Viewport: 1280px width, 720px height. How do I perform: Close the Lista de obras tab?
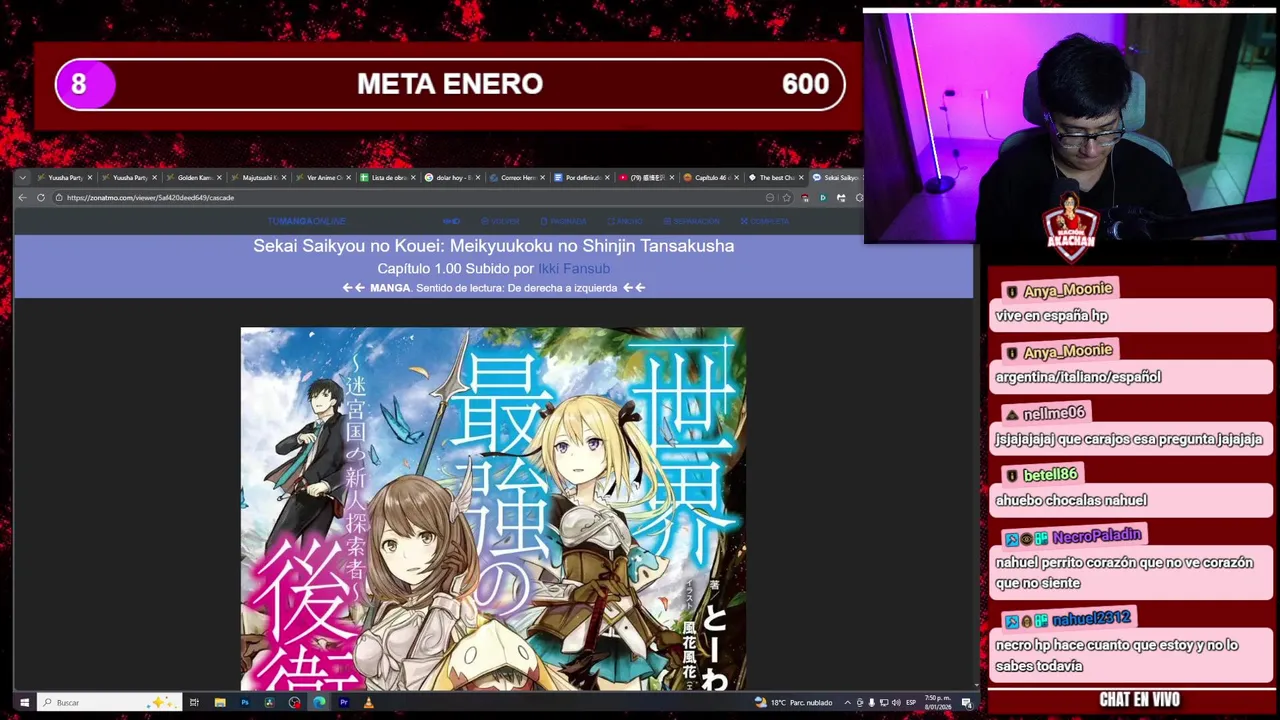(x=412, y=178)
